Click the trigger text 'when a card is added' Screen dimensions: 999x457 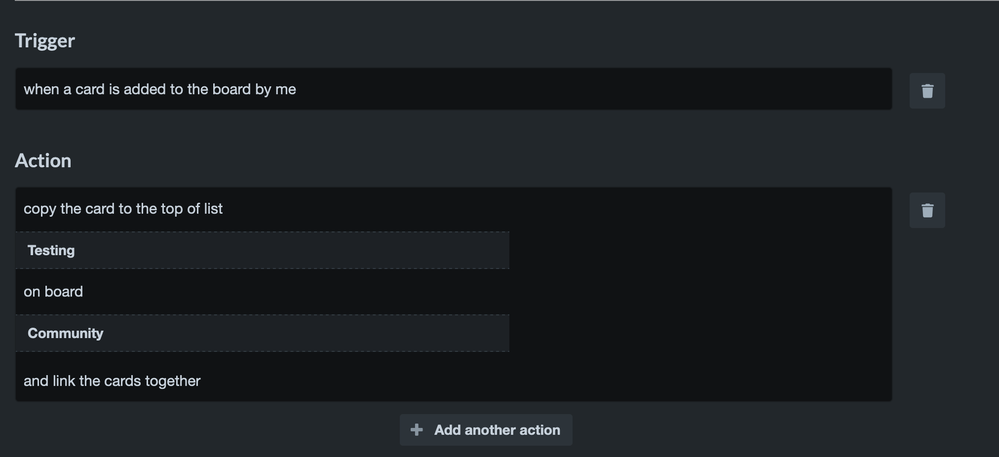(95, 89)
